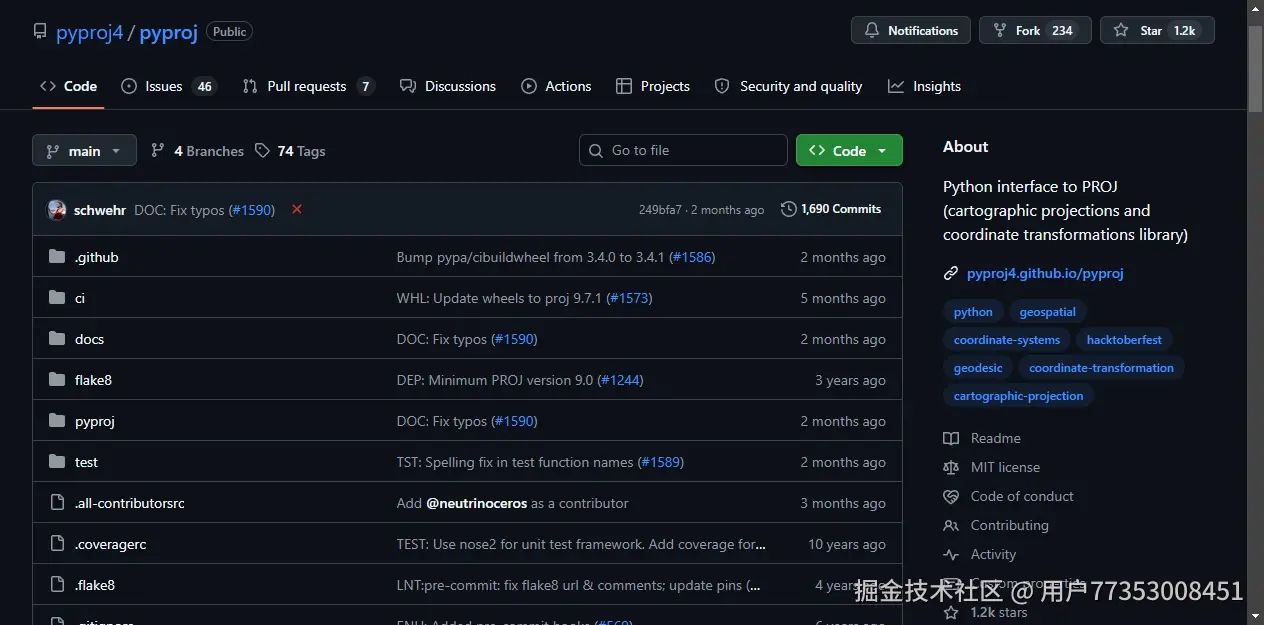Open the .coveragerc file
The height and width of the screenshot is (625, 1264).
click(x=110, y=544)
